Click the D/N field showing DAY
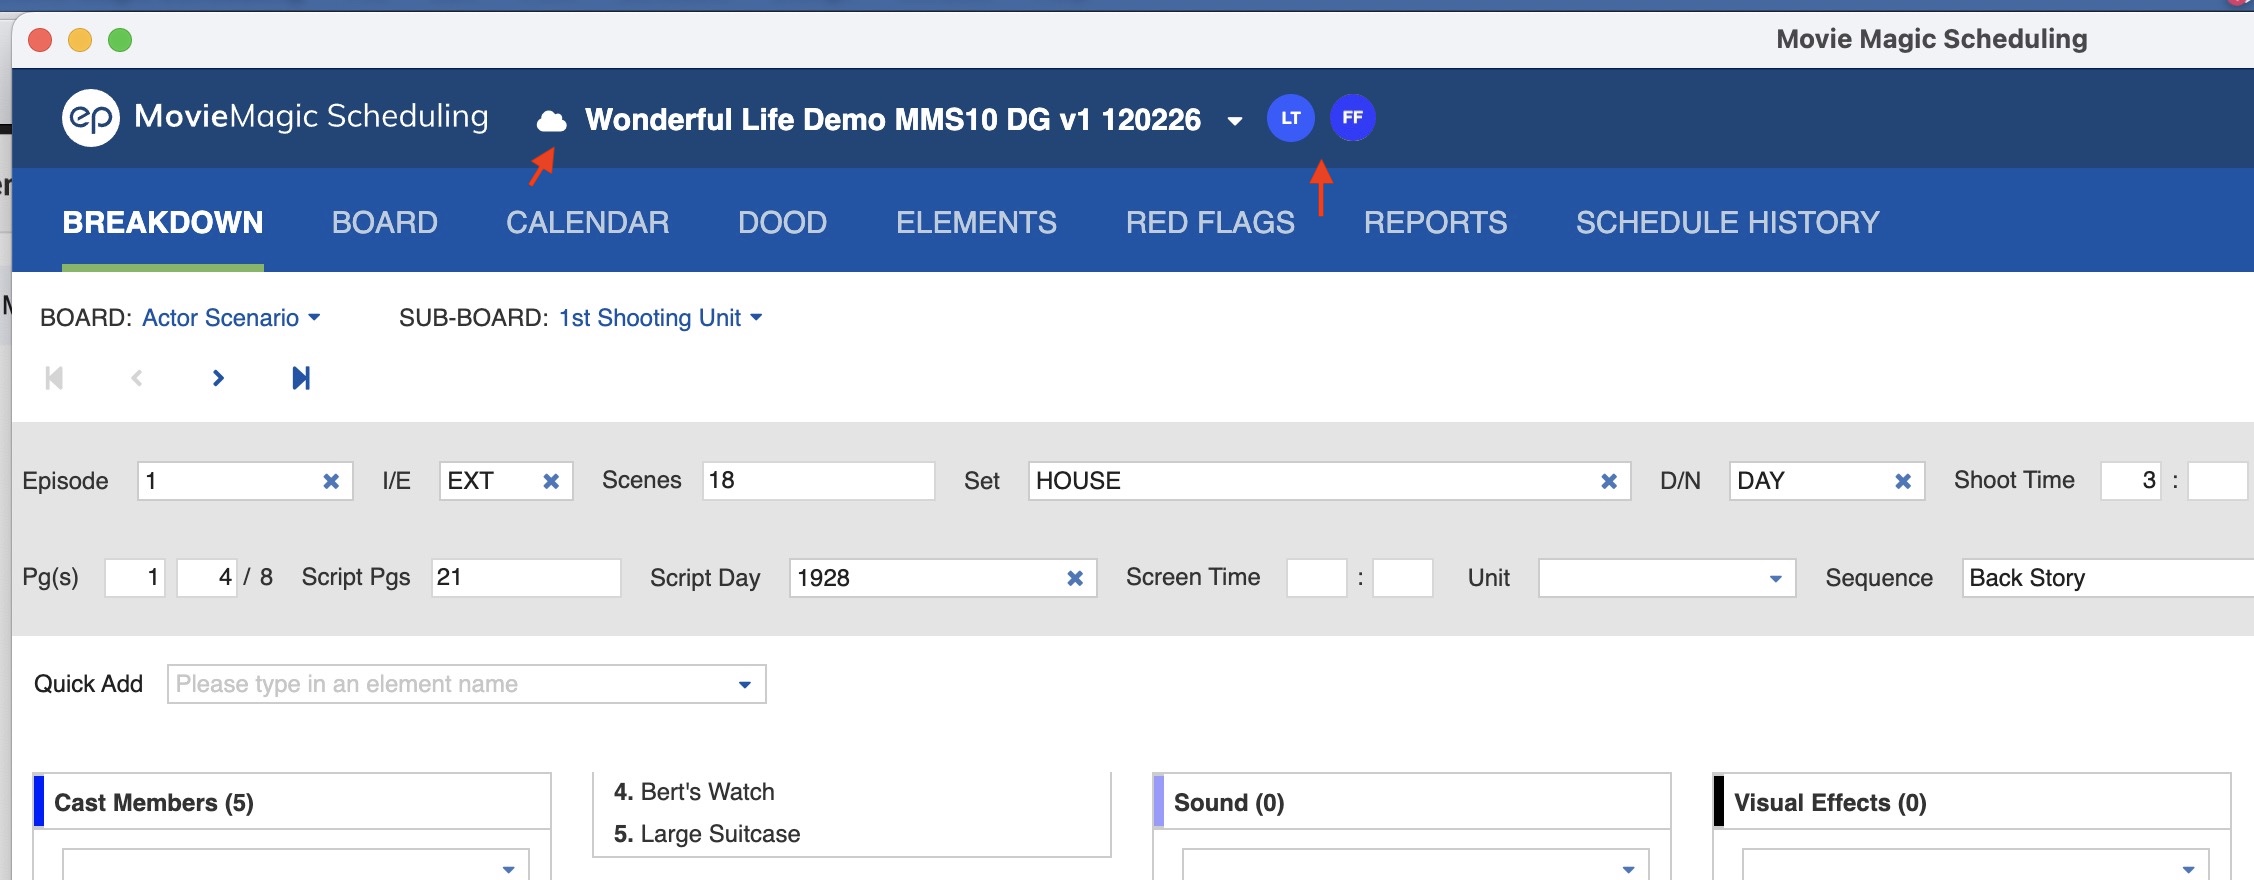 (x=1827, y=481)
